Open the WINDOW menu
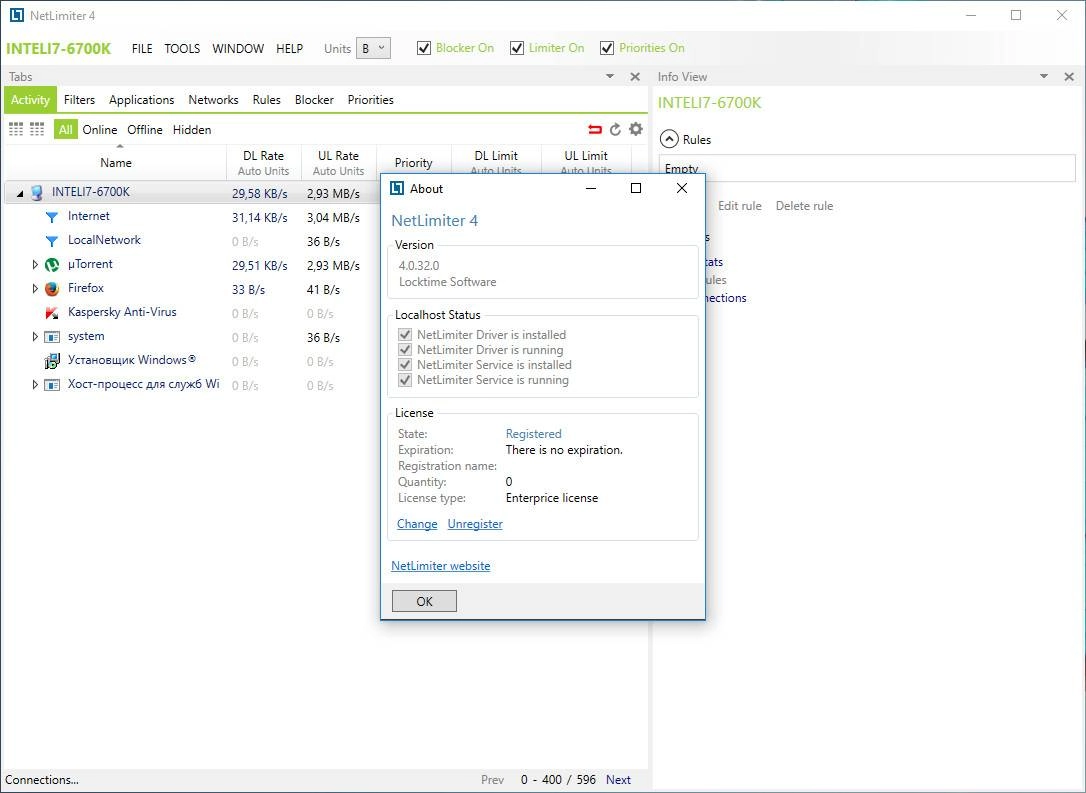 coord(238,48)
